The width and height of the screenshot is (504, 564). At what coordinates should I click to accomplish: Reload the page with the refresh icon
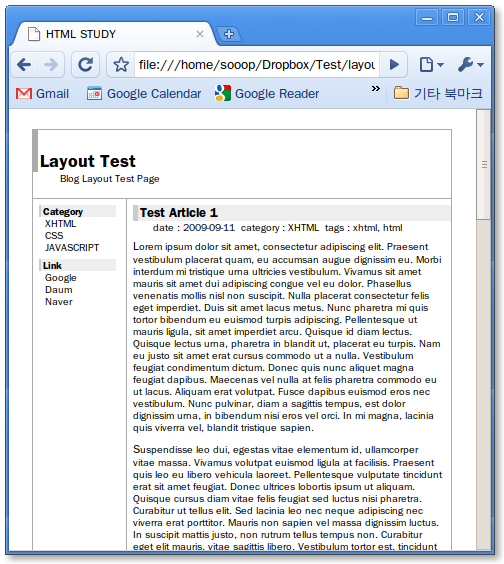point(85,65)
